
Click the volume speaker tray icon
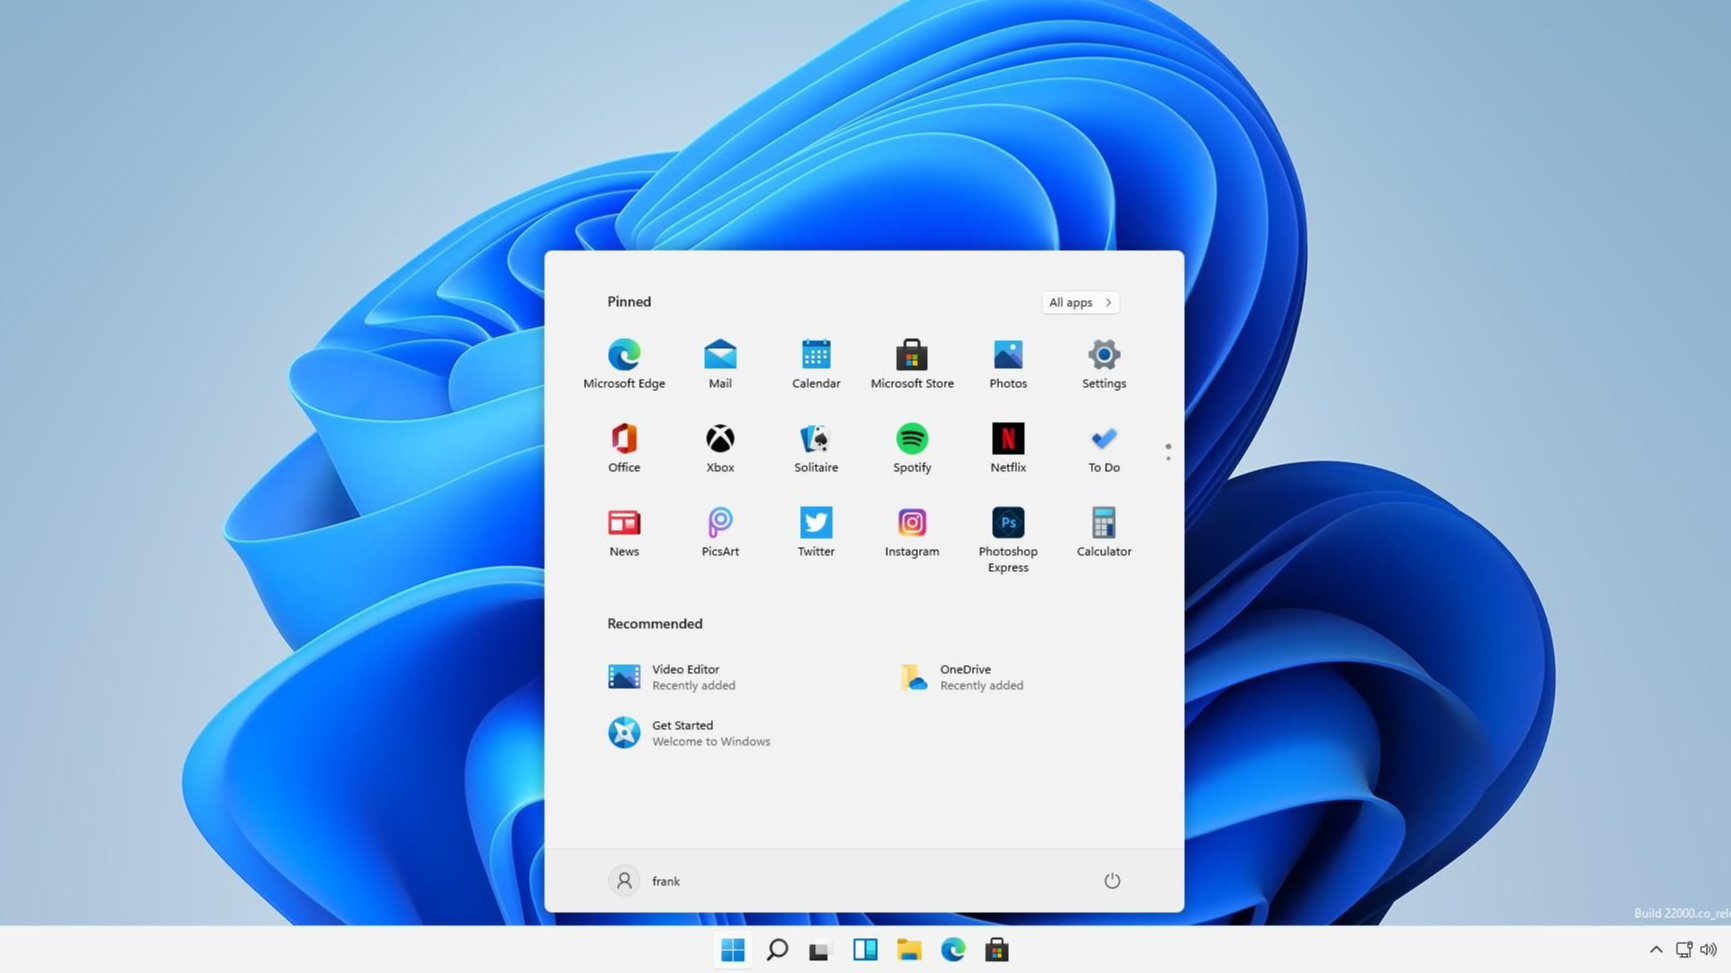click(1708, 950)
